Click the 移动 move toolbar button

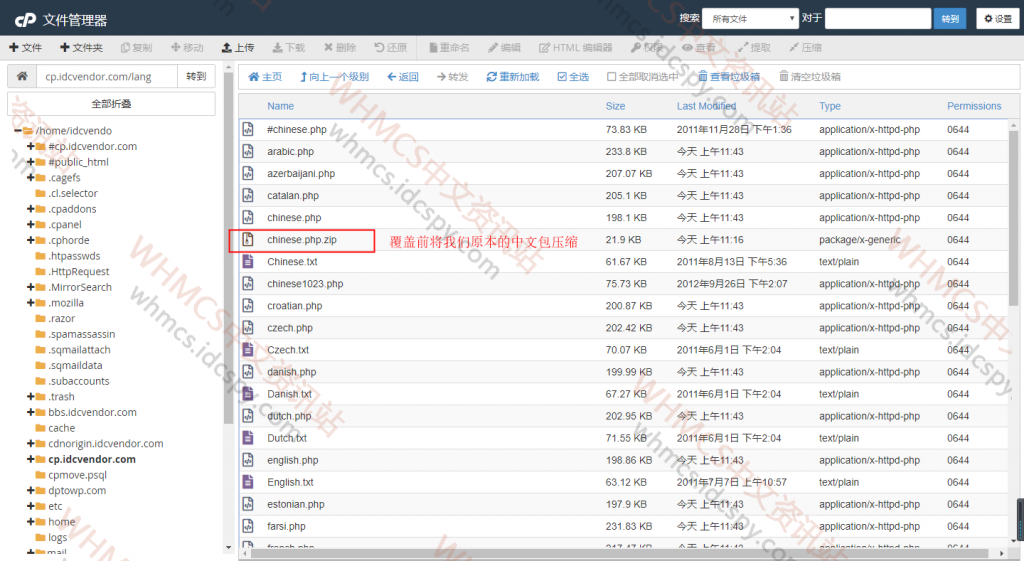point(187,48)
